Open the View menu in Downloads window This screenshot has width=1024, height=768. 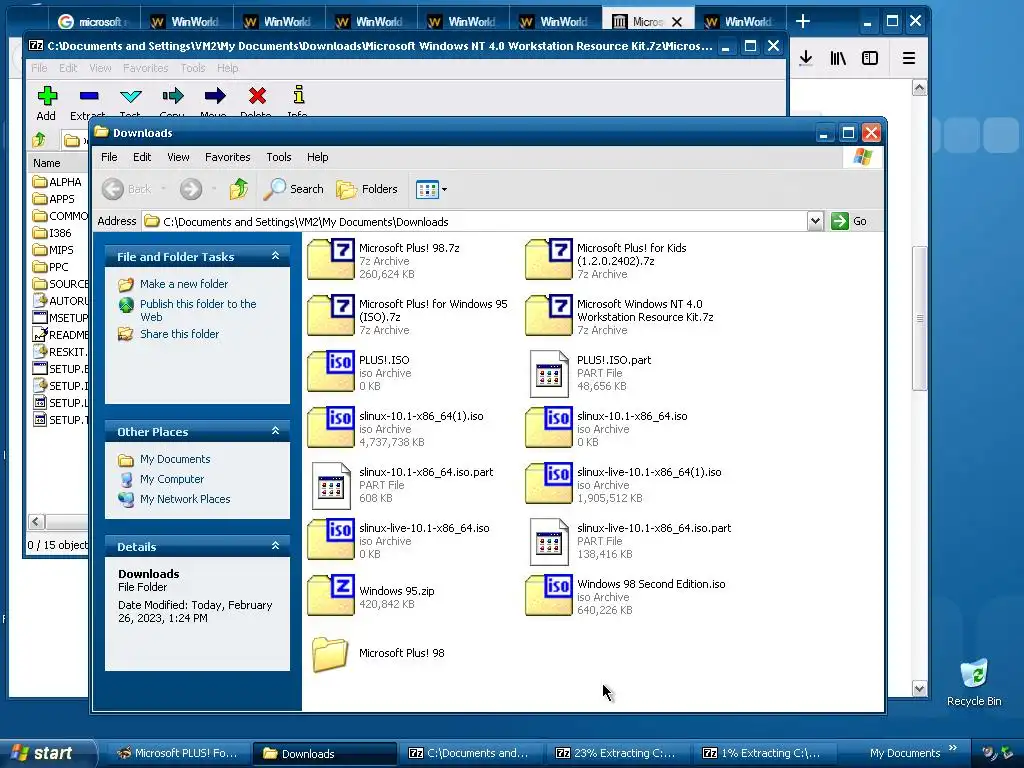tap(178, 157)
